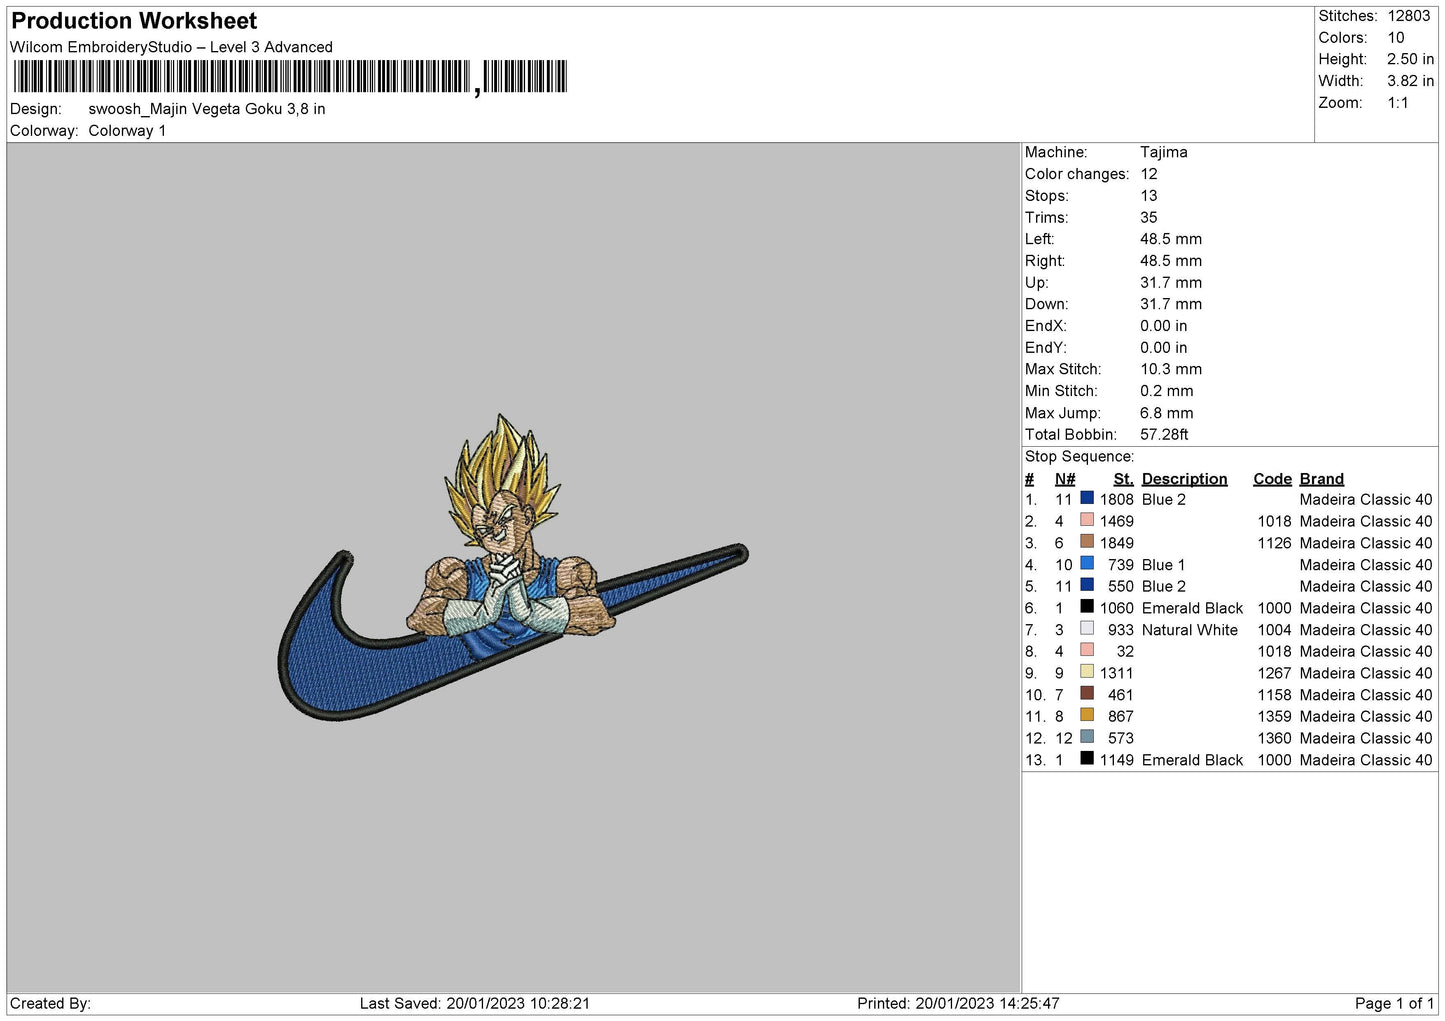Click the Min Stitch value 0.2 mm
1445x1021 pixels.
click(1167, 391)
